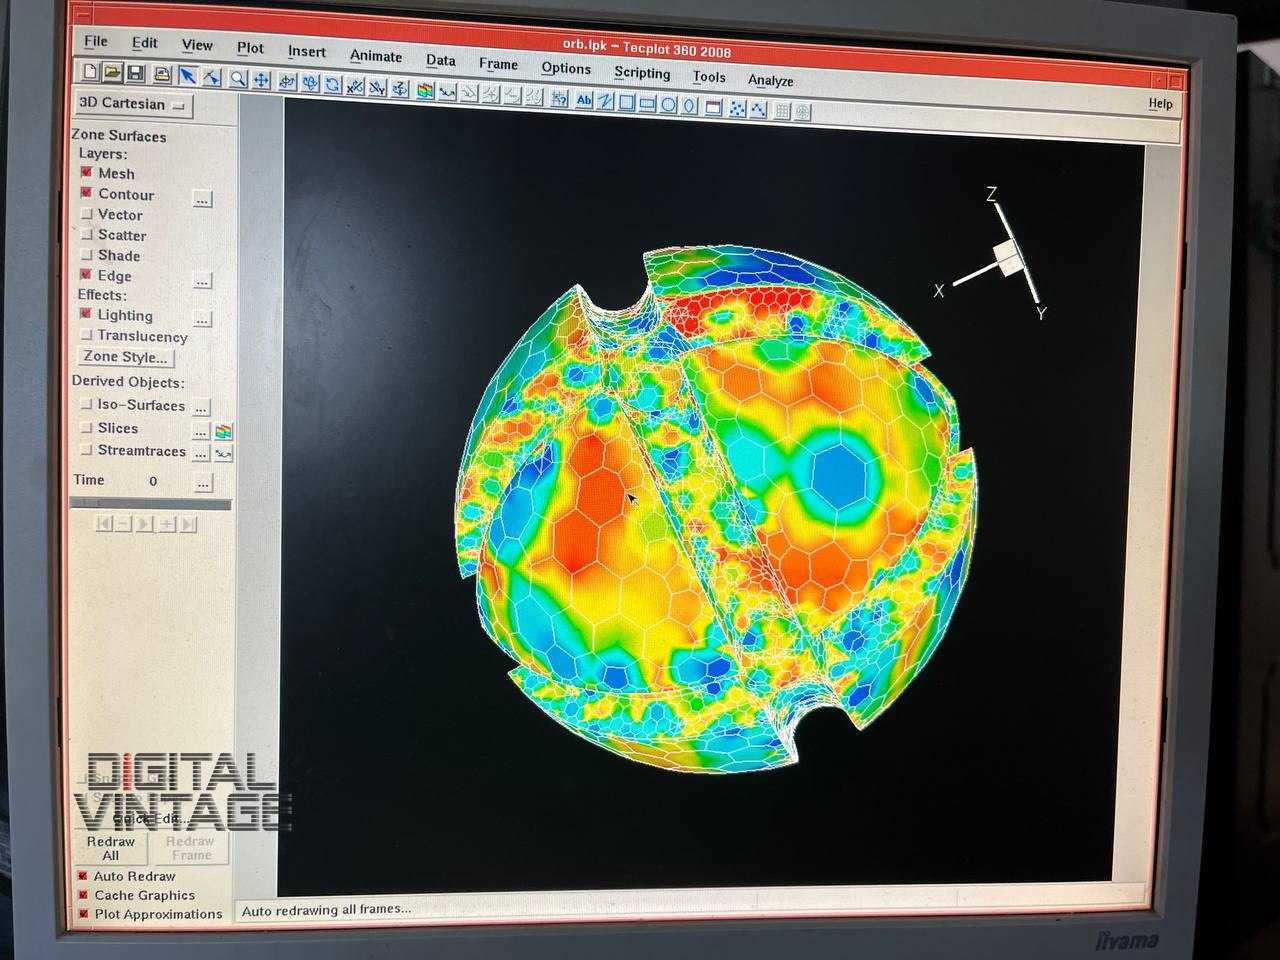
Task: Select the Translate/pan arrows tool
Action: coord(261,80)
